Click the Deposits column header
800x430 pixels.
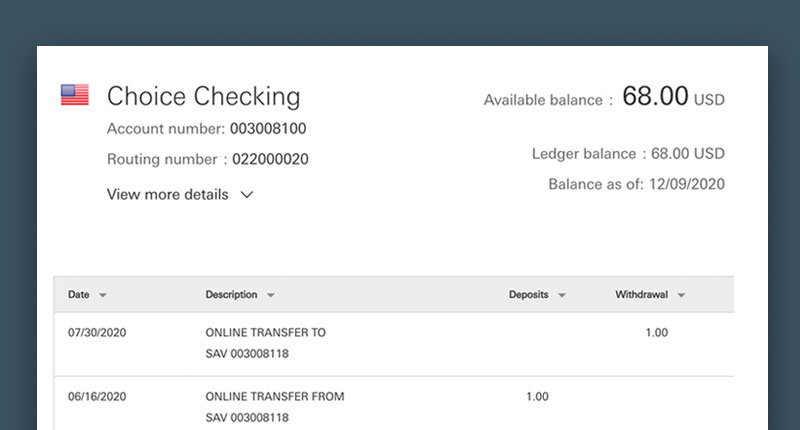[x=529, y=295]
